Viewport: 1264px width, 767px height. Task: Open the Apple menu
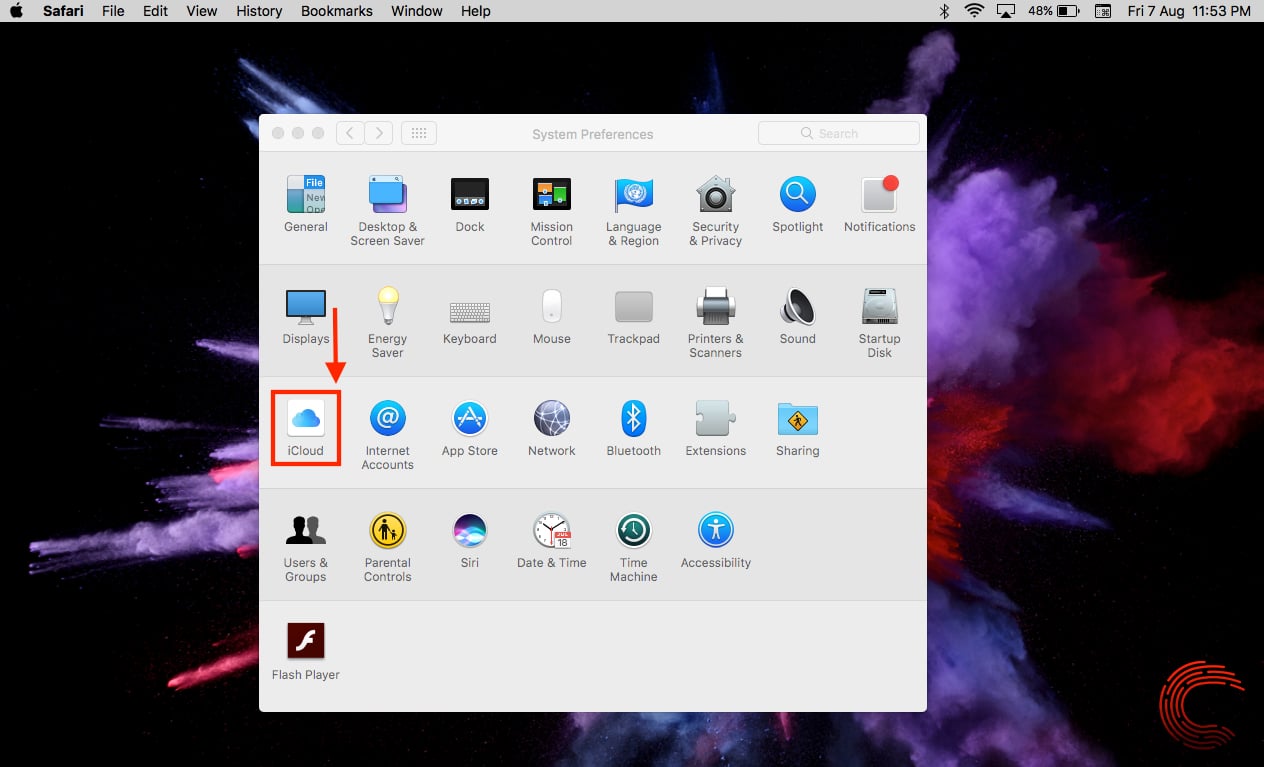click(16, 11)
